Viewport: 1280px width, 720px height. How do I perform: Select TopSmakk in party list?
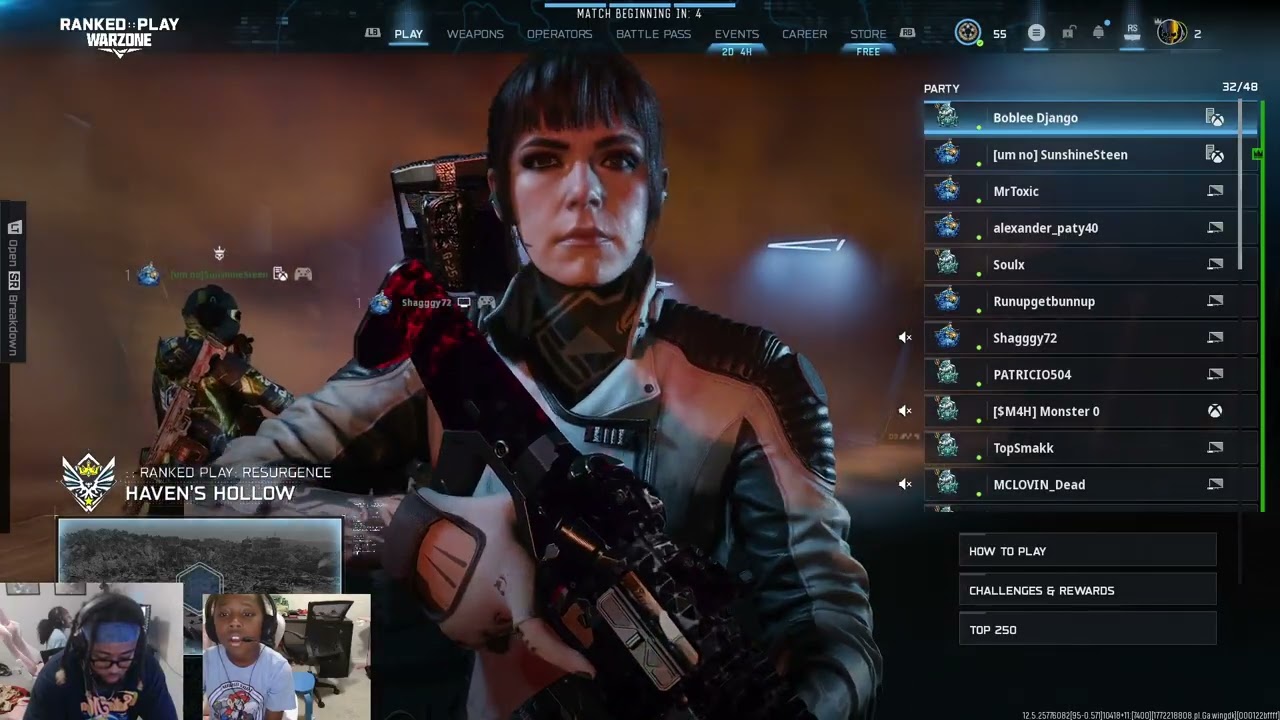pos(1089,448)
